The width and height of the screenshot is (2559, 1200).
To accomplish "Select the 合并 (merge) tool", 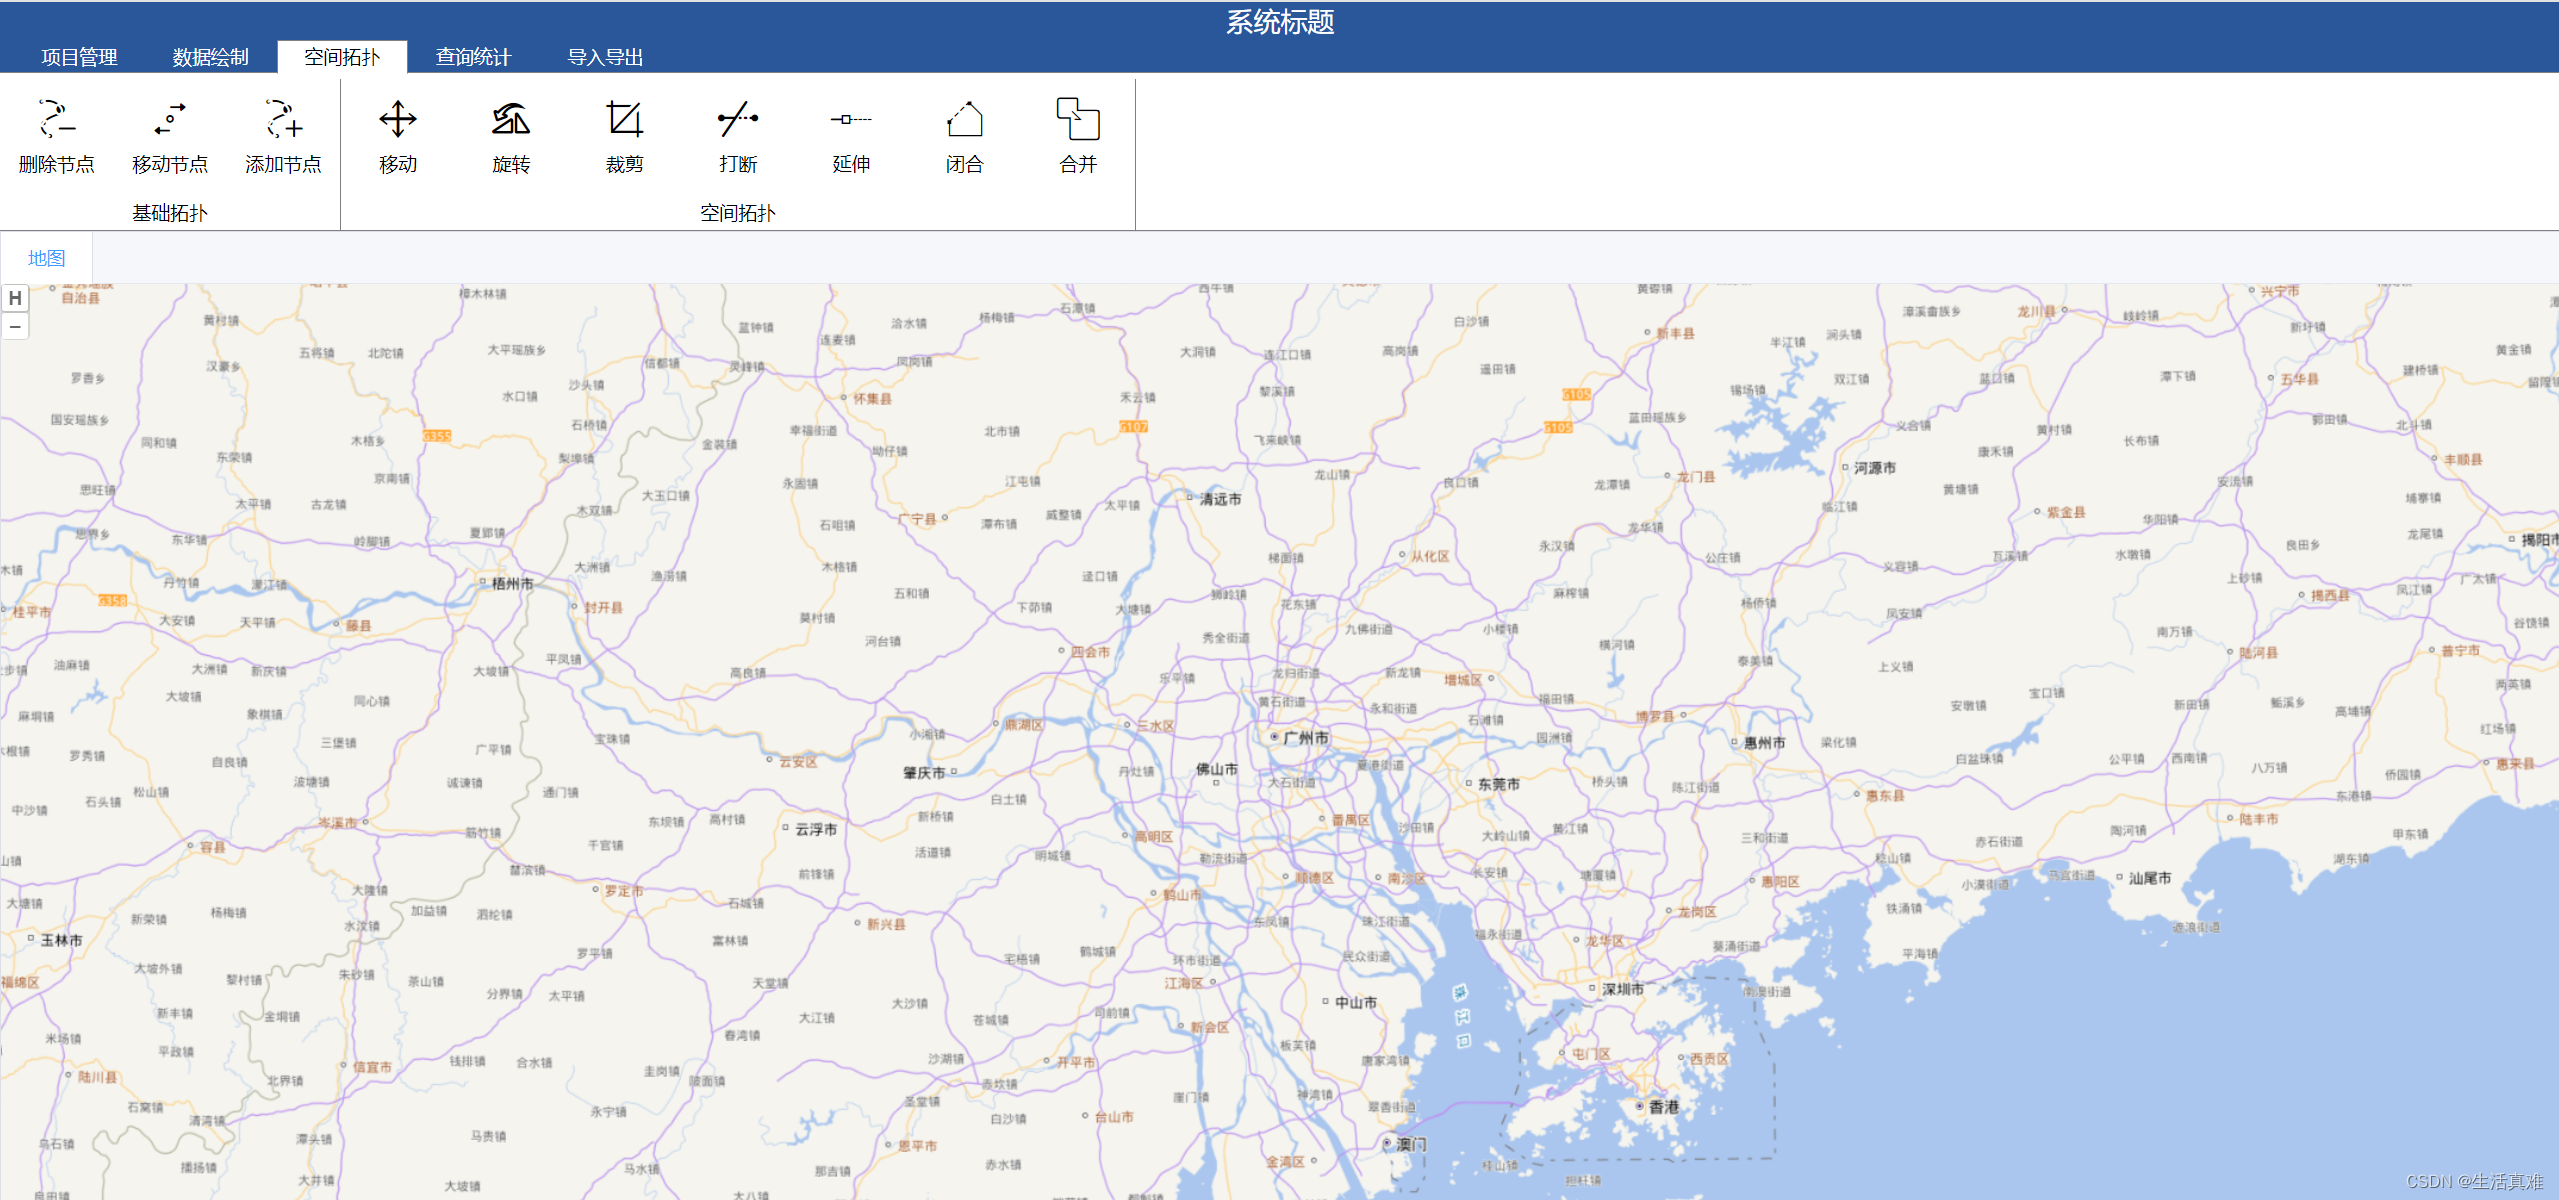I will [1076, 135].
